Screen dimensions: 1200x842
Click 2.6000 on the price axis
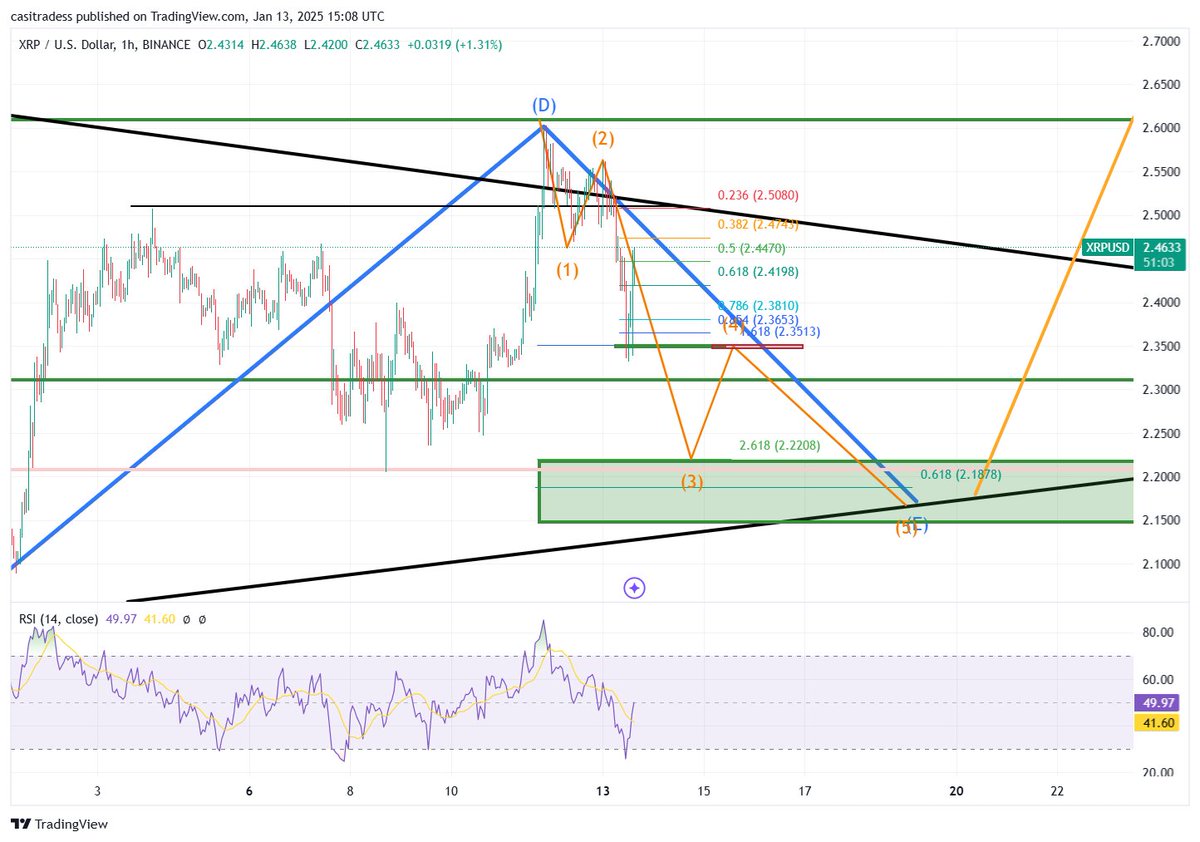[x=1160, y=128]
